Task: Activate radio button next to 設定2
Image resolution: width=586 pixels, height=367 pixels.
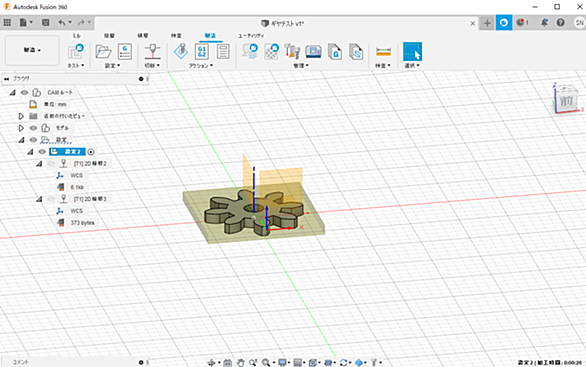Action: point(91,152)
